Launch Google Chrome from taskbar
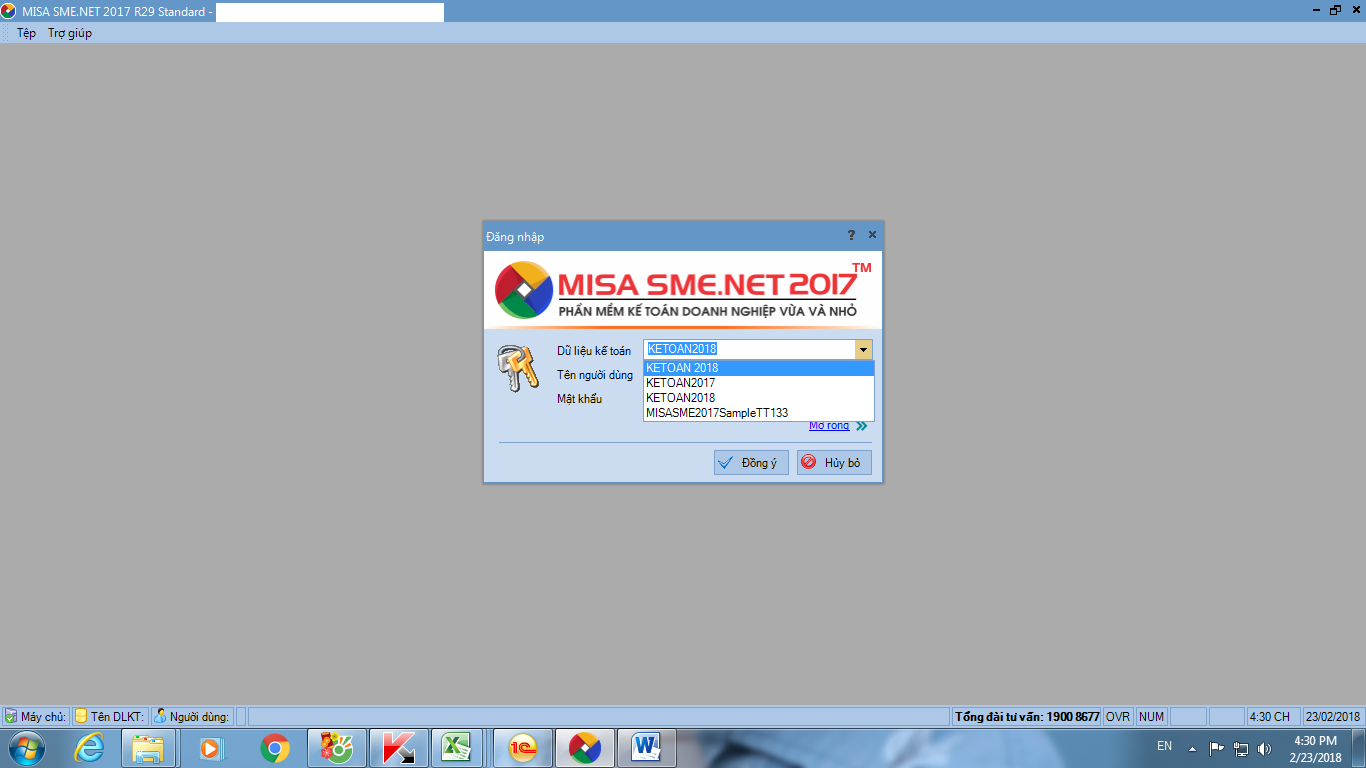This screenshot has width=1366, height=768. pos(274,748)
